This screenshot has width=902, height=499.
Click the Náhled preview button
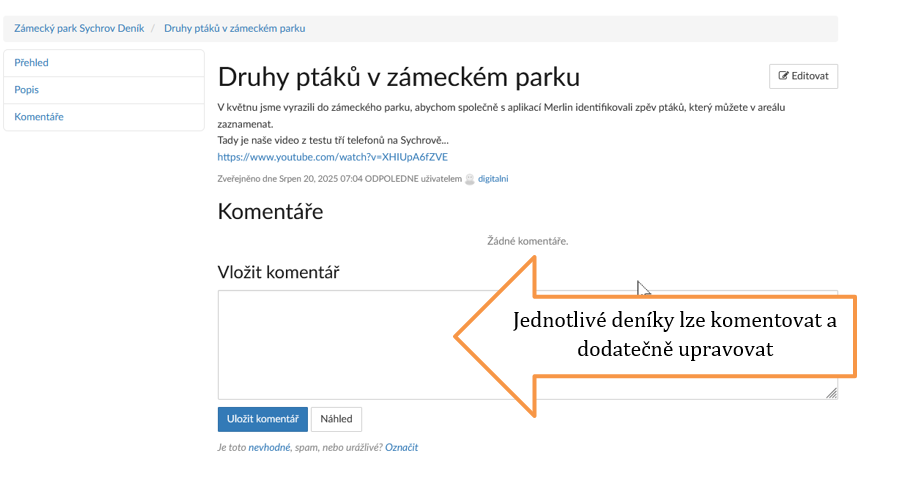336,419
